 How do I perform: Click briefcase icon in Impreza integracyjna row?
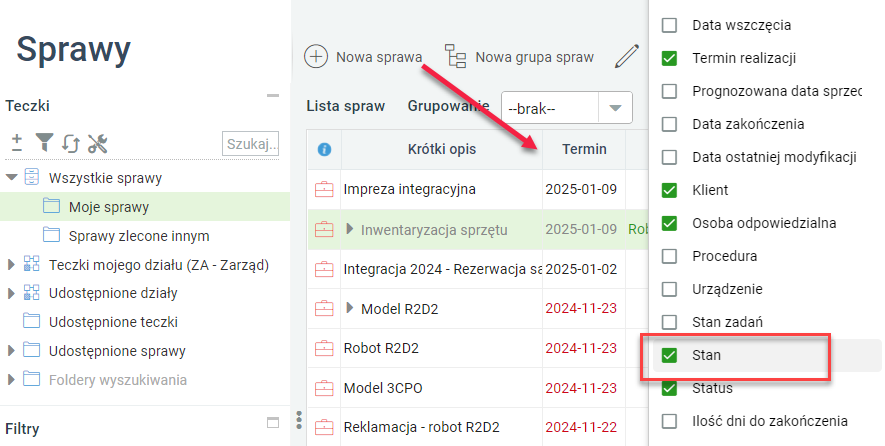(324, 189)
